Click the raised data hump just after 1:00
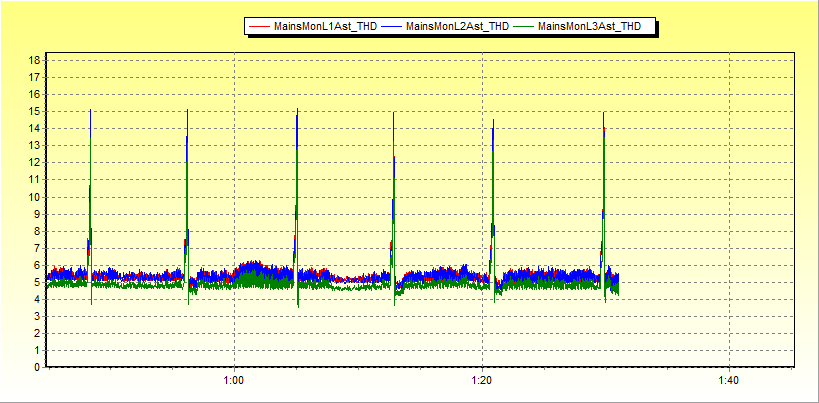Image resolution: width=819 pixels, height=403 pixels. [x=252, y=269]
